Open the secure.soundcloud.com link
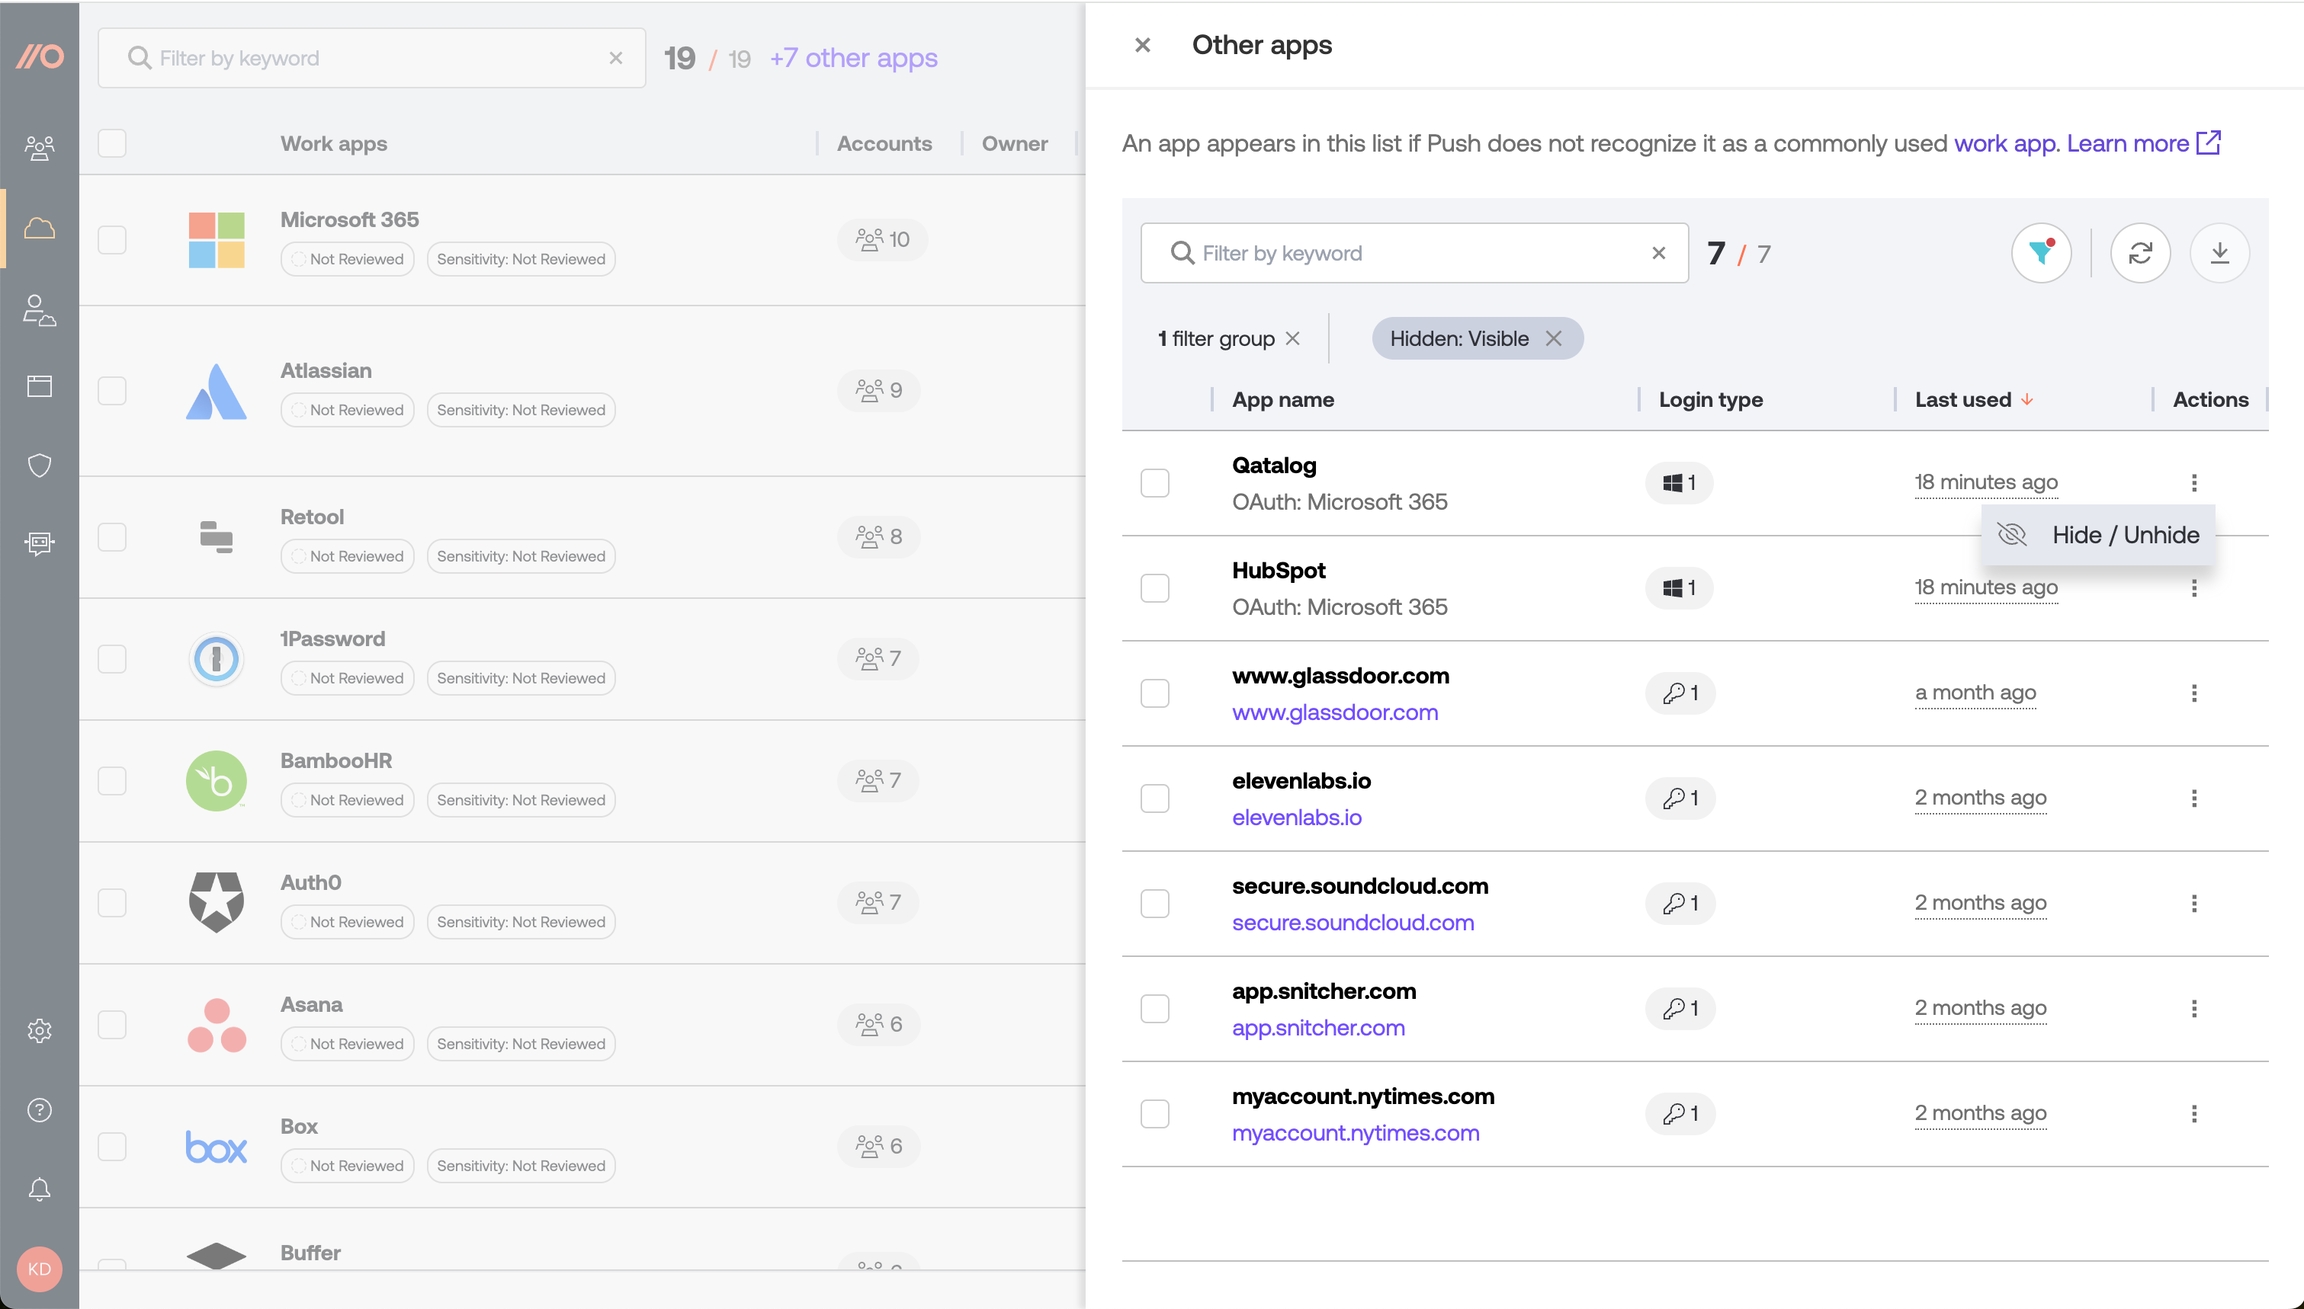The width and height of the screenshot is (2304, 1309). (x=1353, y=922)
